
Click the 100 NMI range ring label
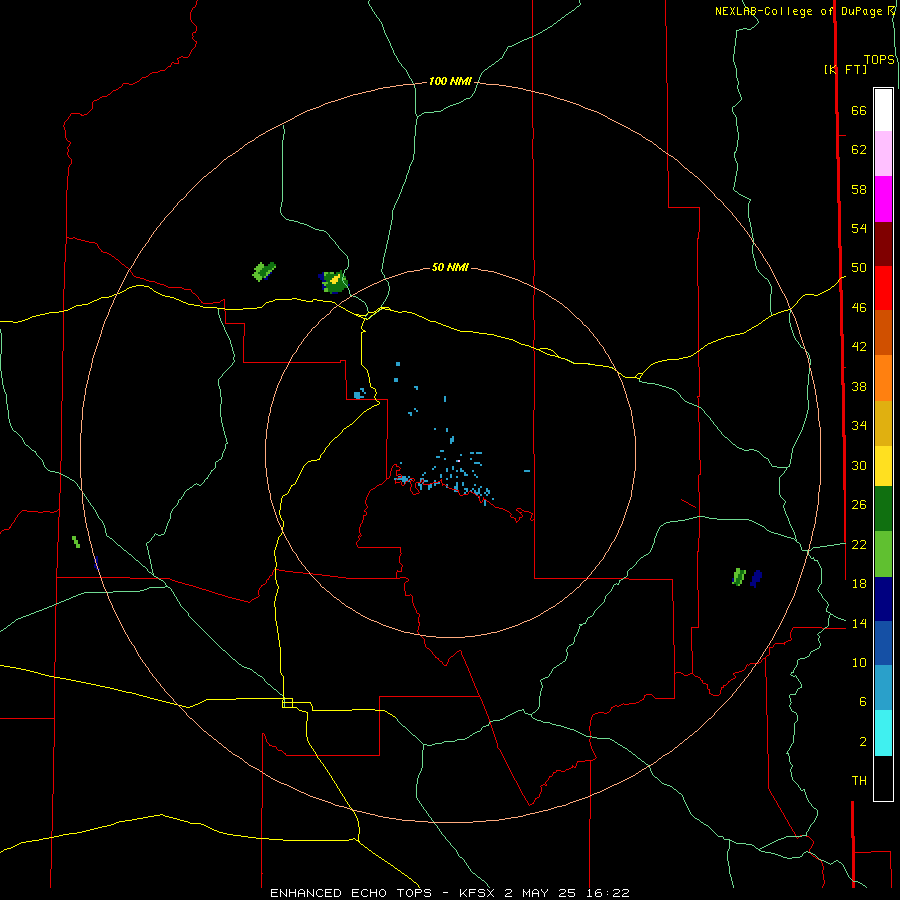click(450, 82)
